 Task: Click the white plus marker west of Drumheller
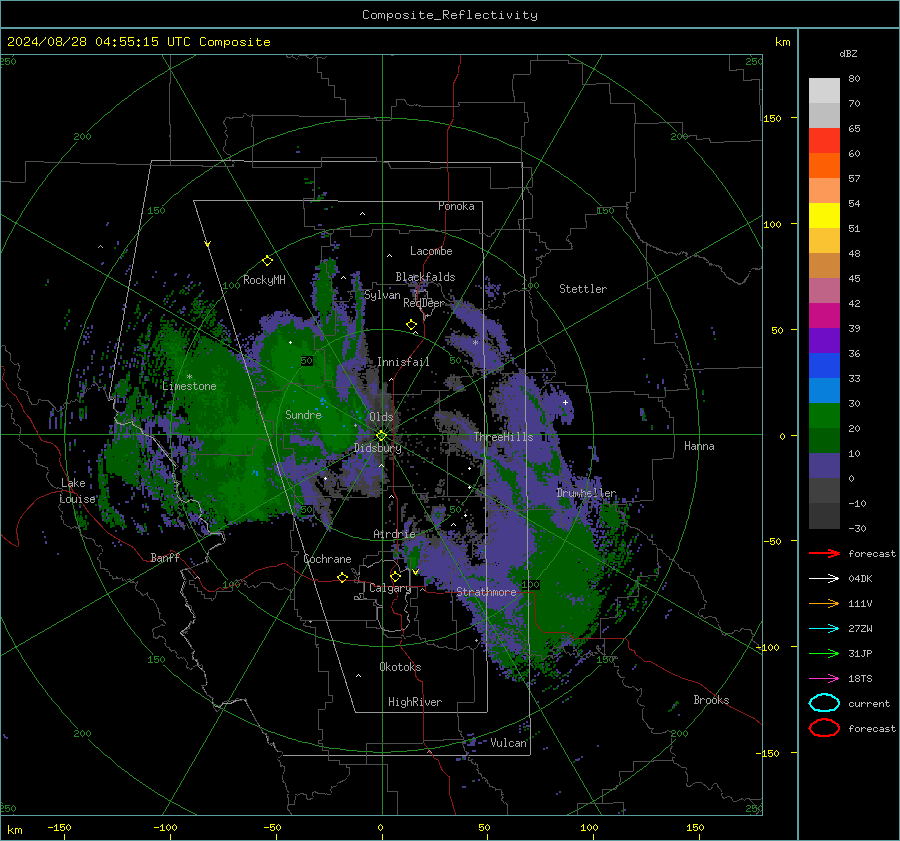tap(565, 402)
